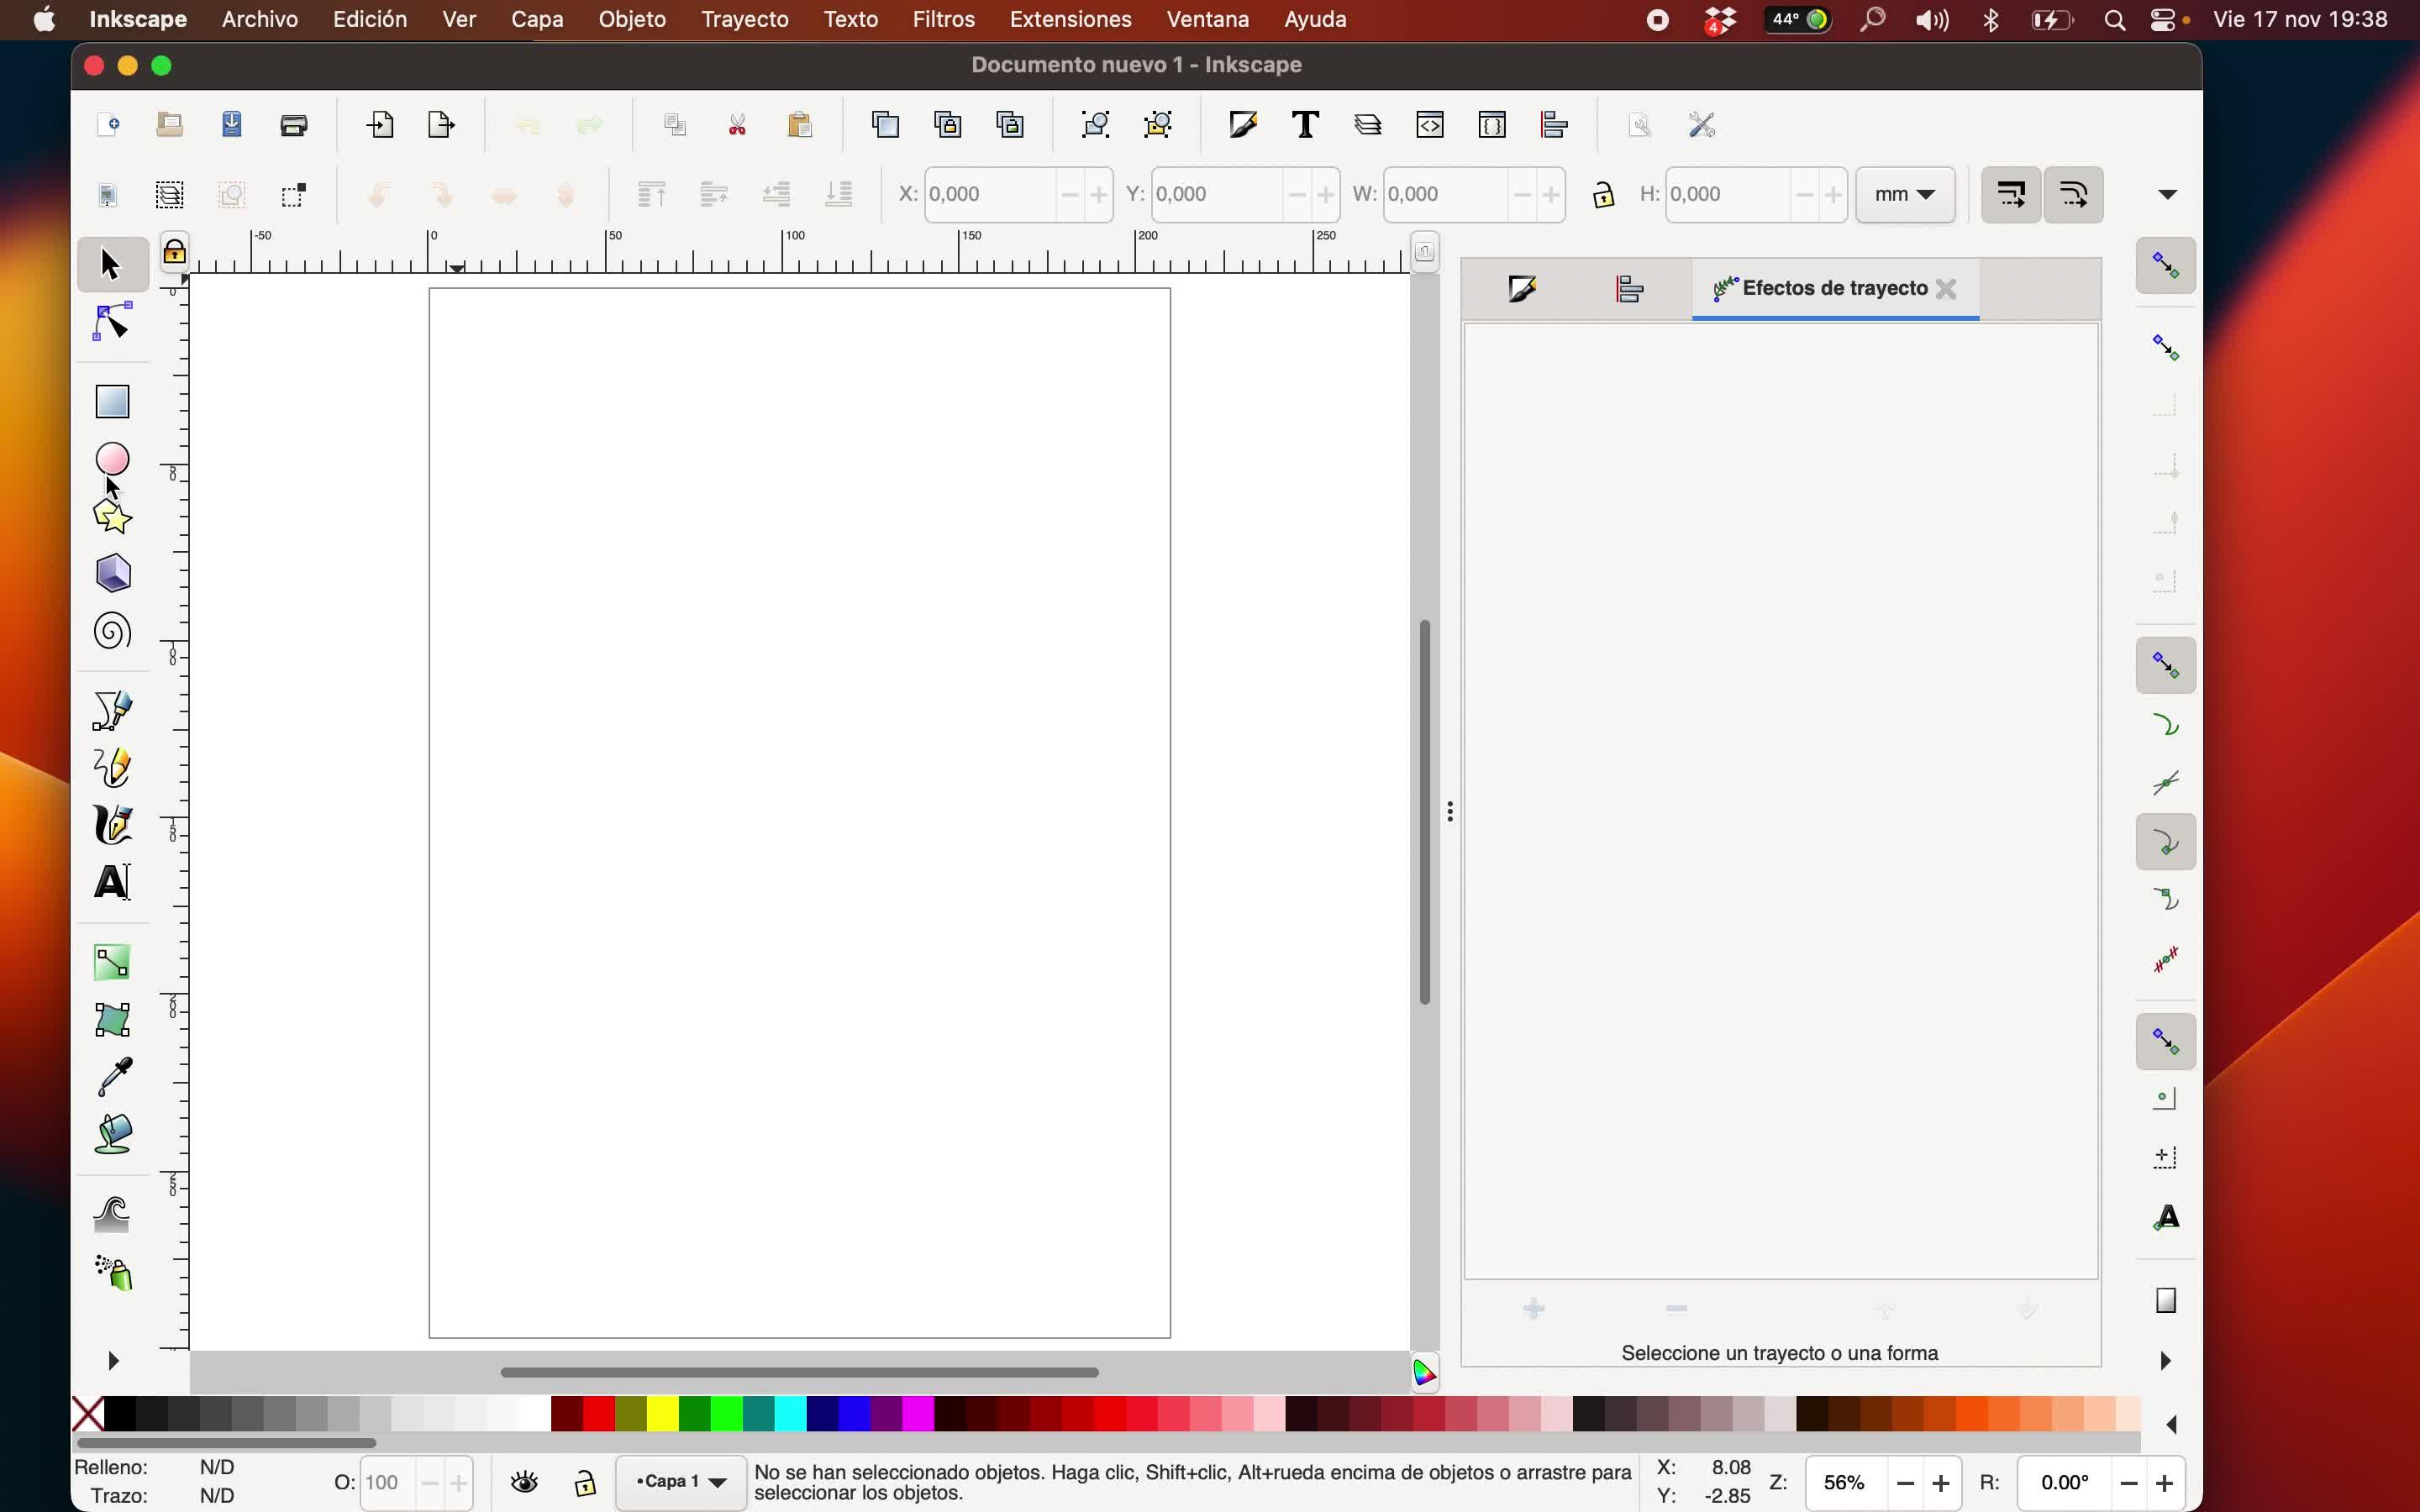Expand more tools arrow in toolbox
Viewport: 2420px width, 1512px height.
[x=112, y=1361]
